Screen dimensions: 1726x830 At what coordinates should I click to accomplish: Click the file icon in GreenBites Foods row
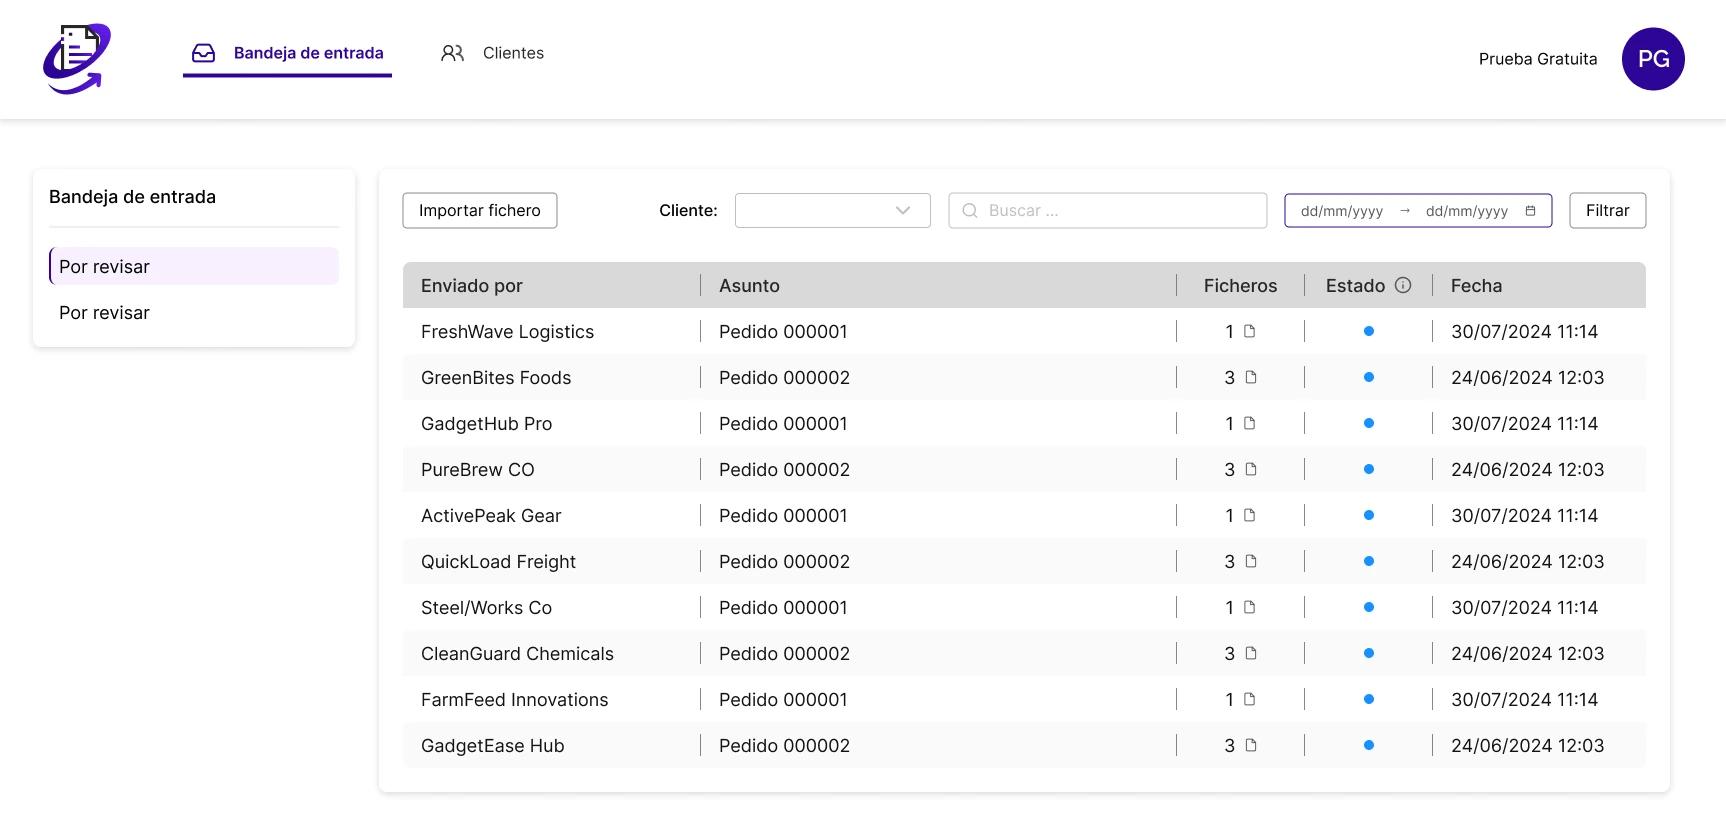[1251, 377]
